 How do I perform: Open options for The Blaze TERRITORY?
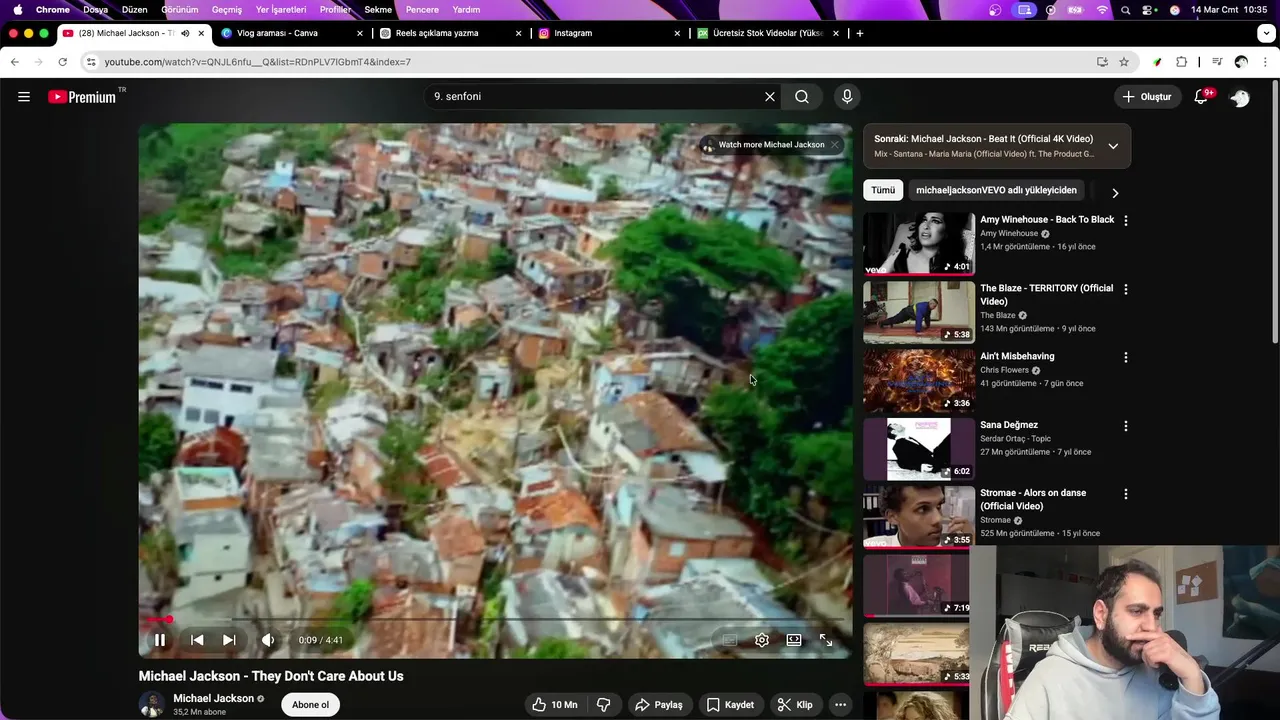point(1126,289)
